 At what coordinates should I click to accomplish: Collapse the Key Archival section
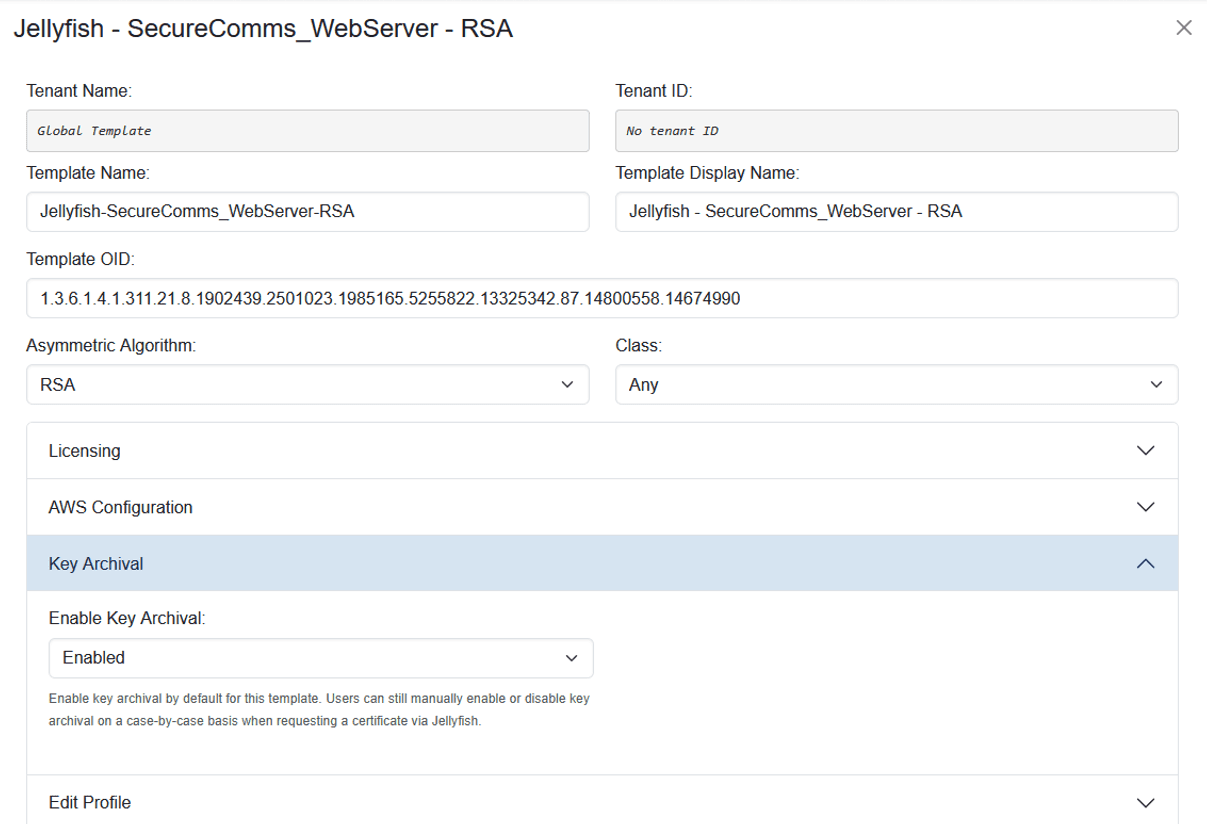pos(600,563)
